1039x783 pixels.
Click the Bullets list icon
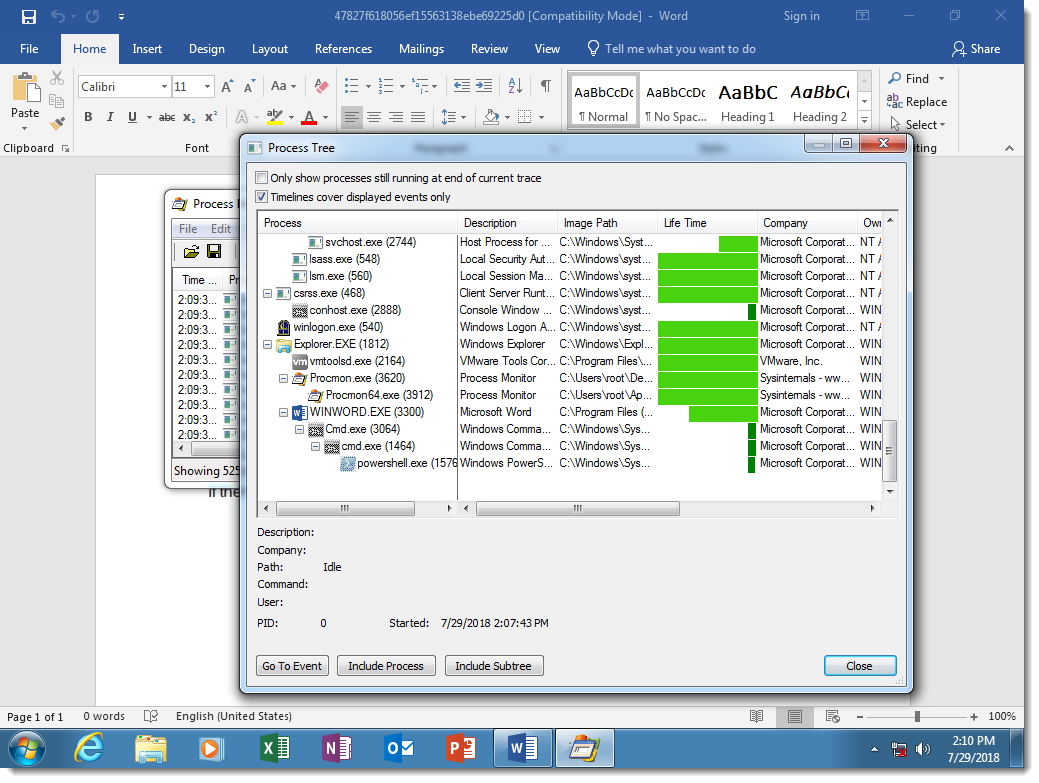352,86
